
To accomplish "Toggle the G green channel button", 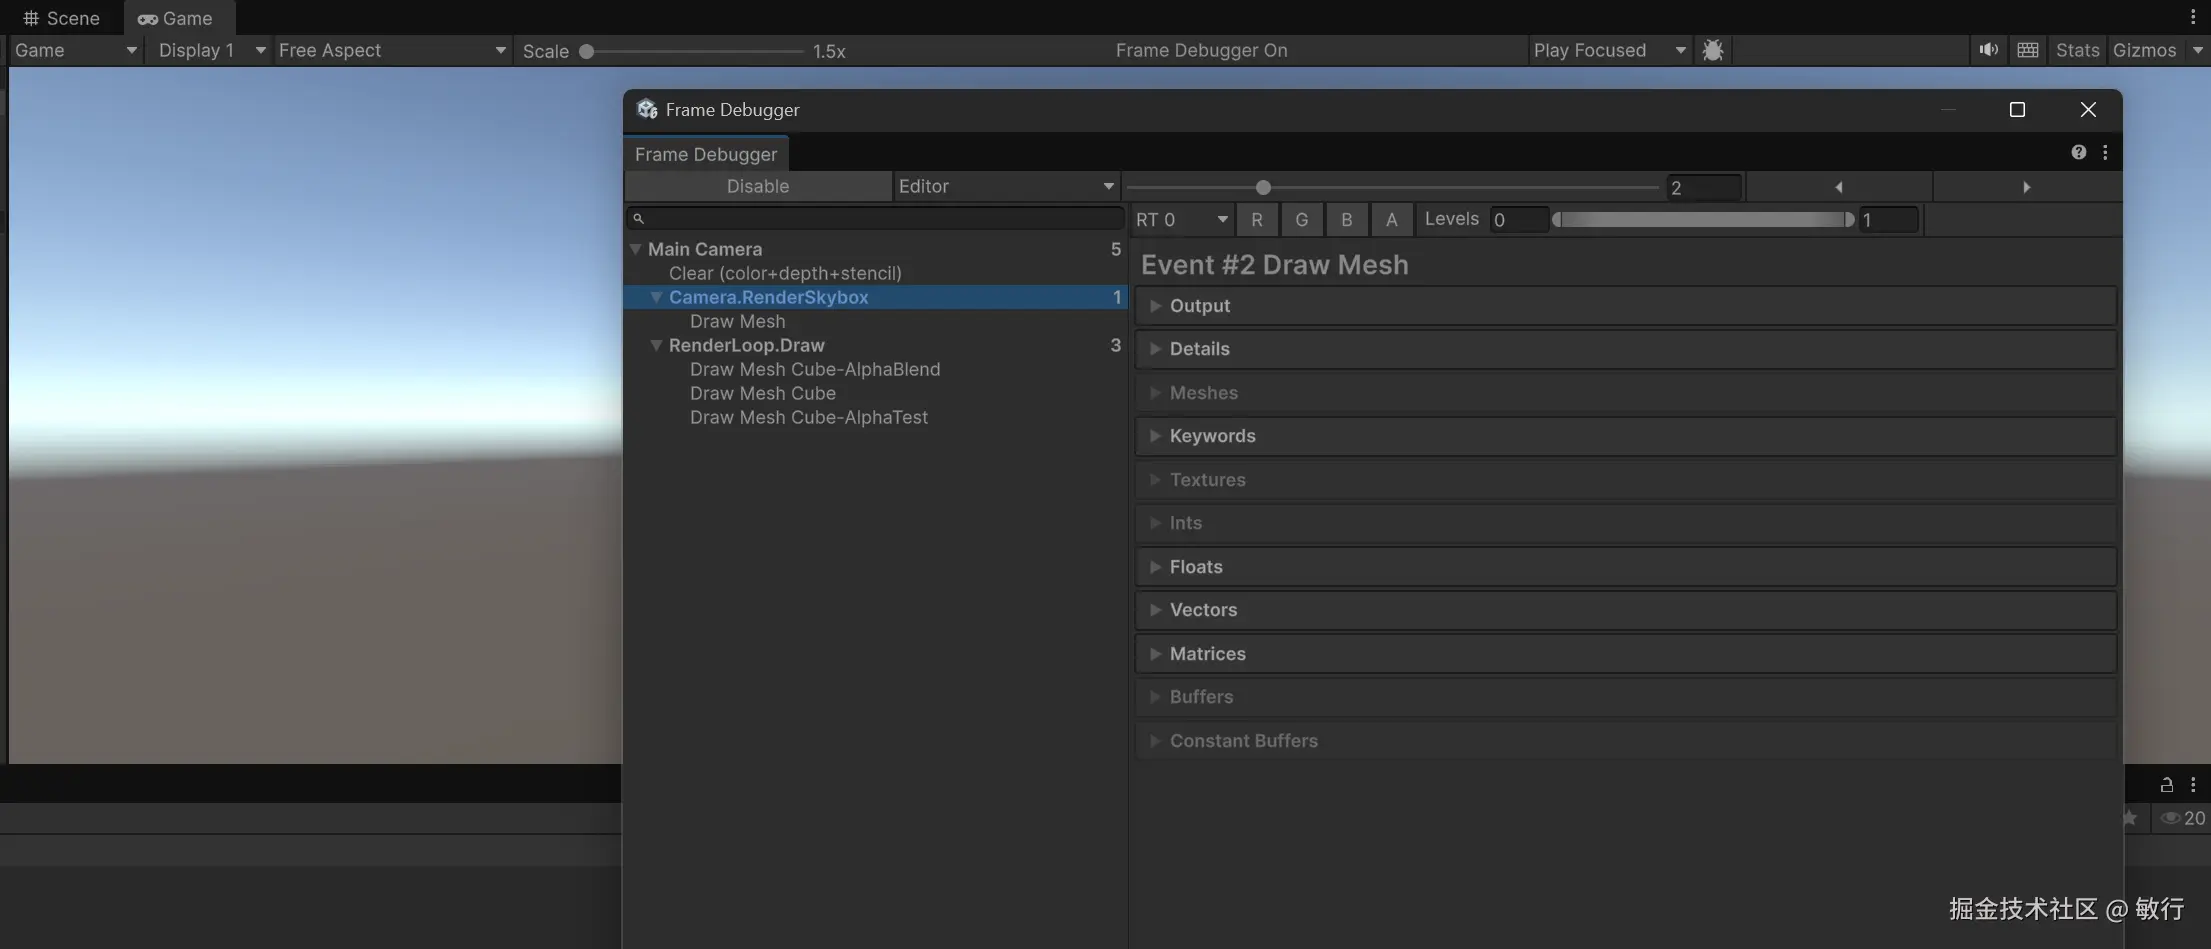I will coord(1301,220).
